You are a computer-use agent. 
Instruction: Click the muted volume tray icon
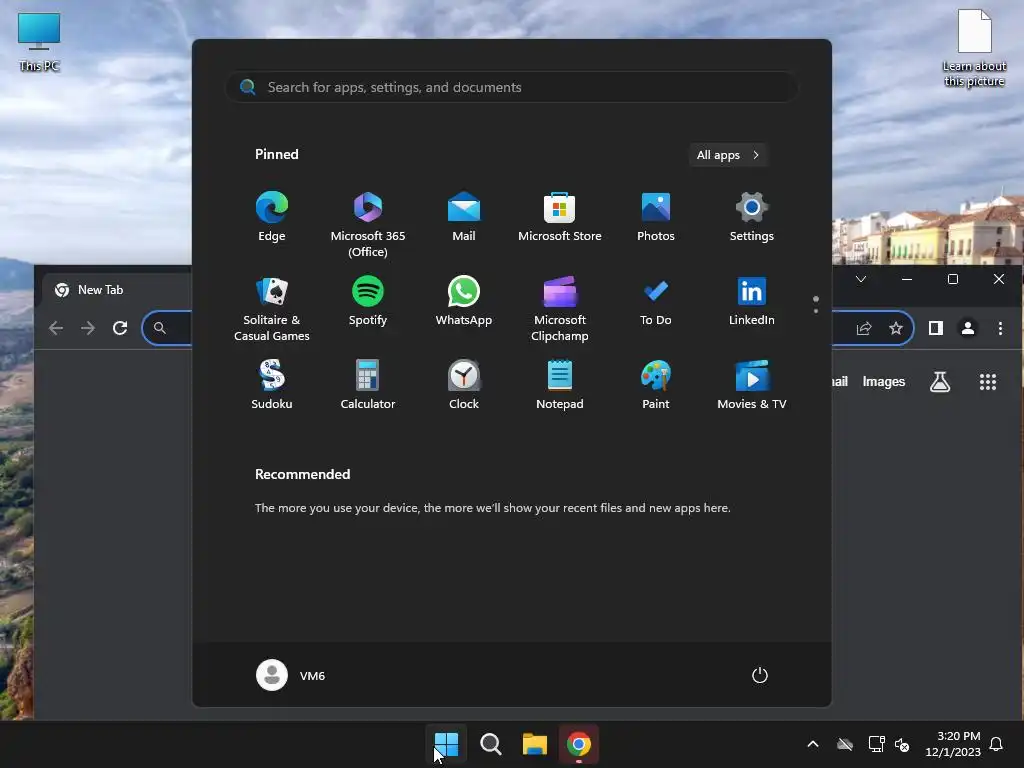coord(902,744)
